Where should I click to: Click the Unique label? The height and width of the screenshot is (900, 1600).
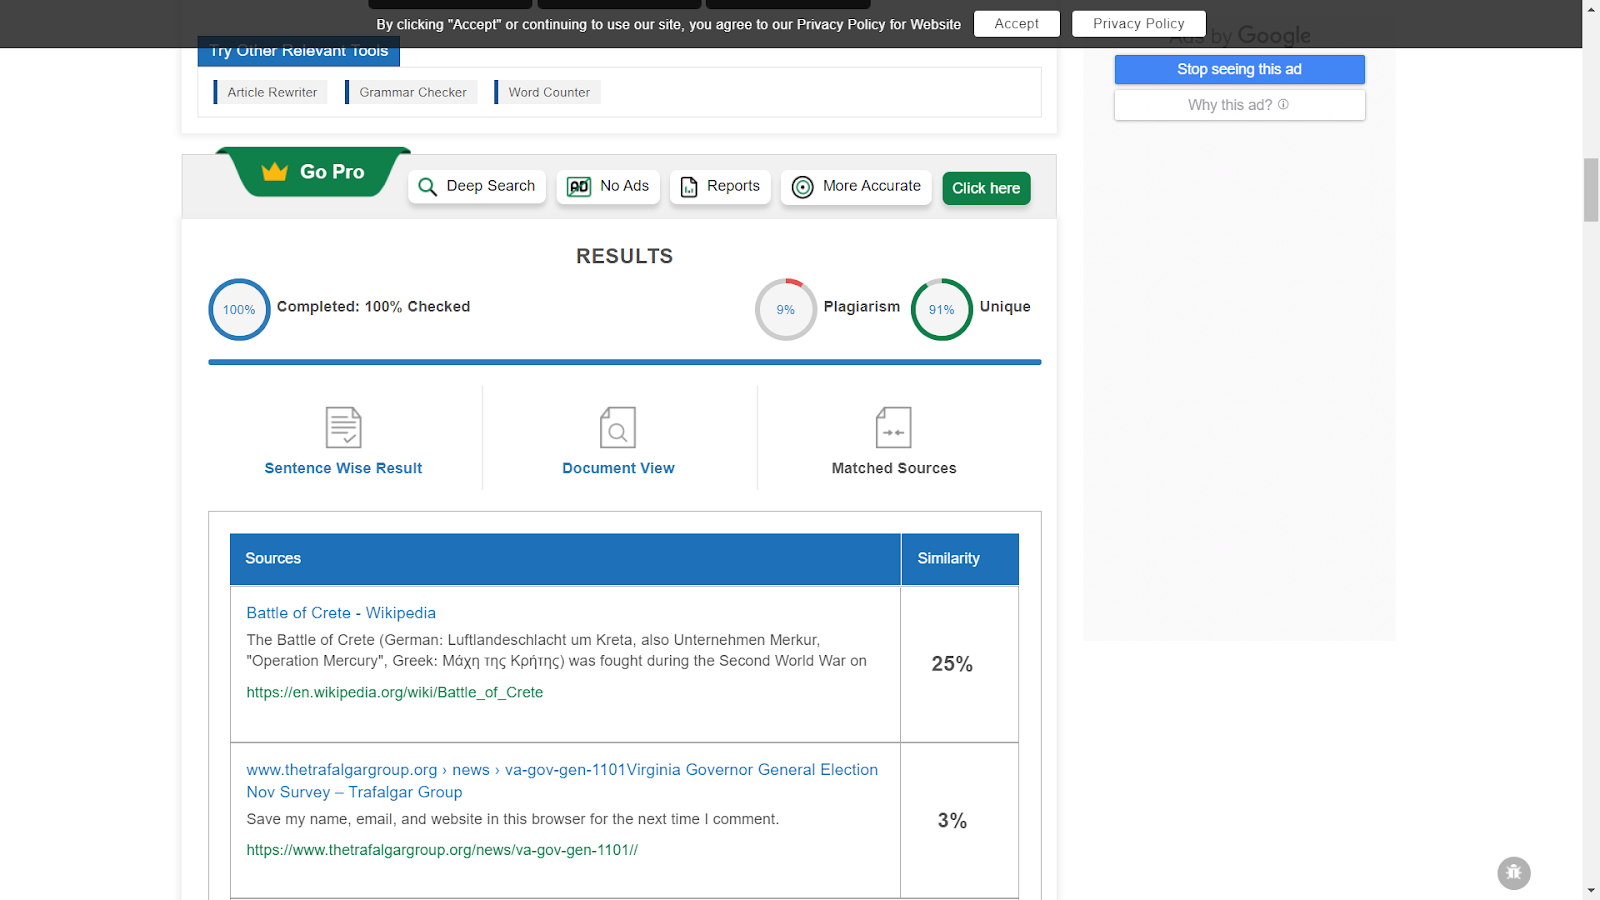tap(1005, 307)
